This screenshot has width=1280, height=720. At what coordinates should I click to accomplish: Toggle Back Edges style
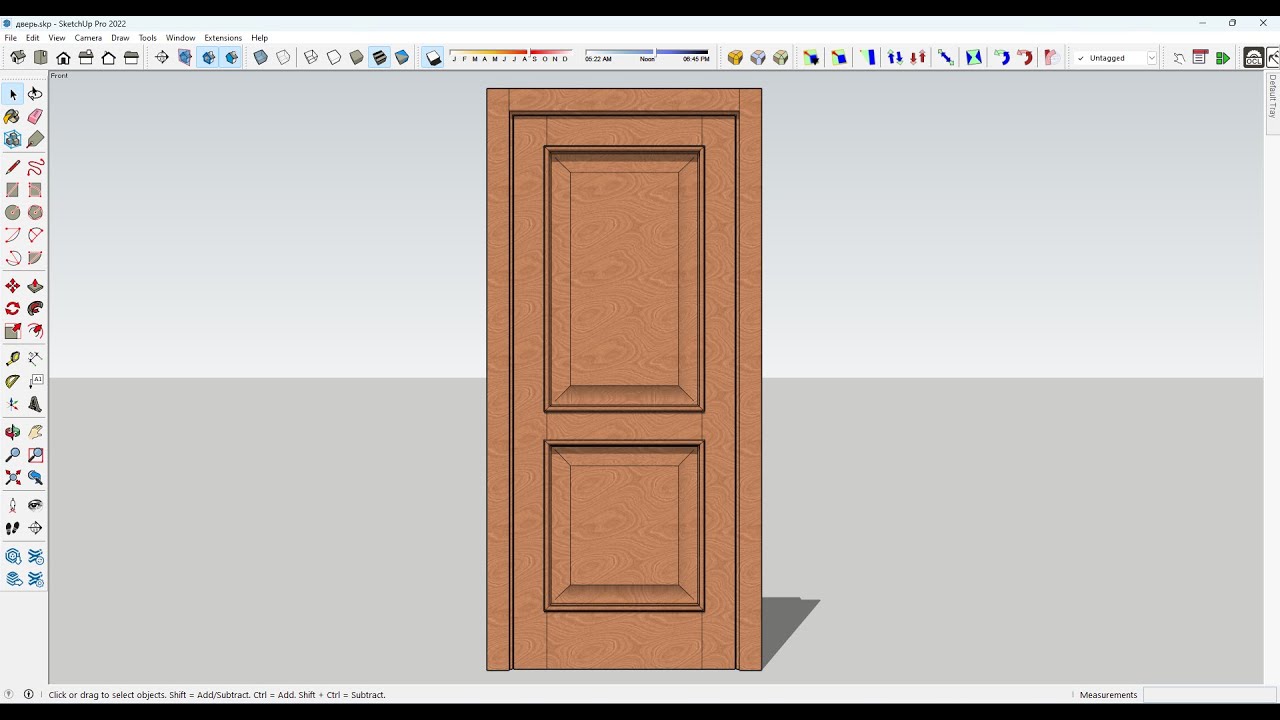[x=283, y=58]
